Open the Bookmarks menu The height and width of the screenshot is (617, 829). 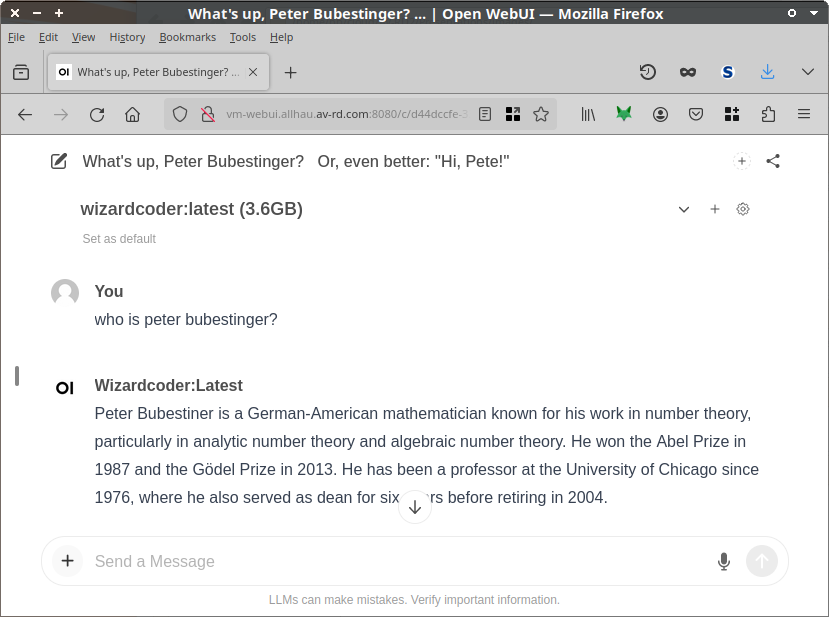187,37
